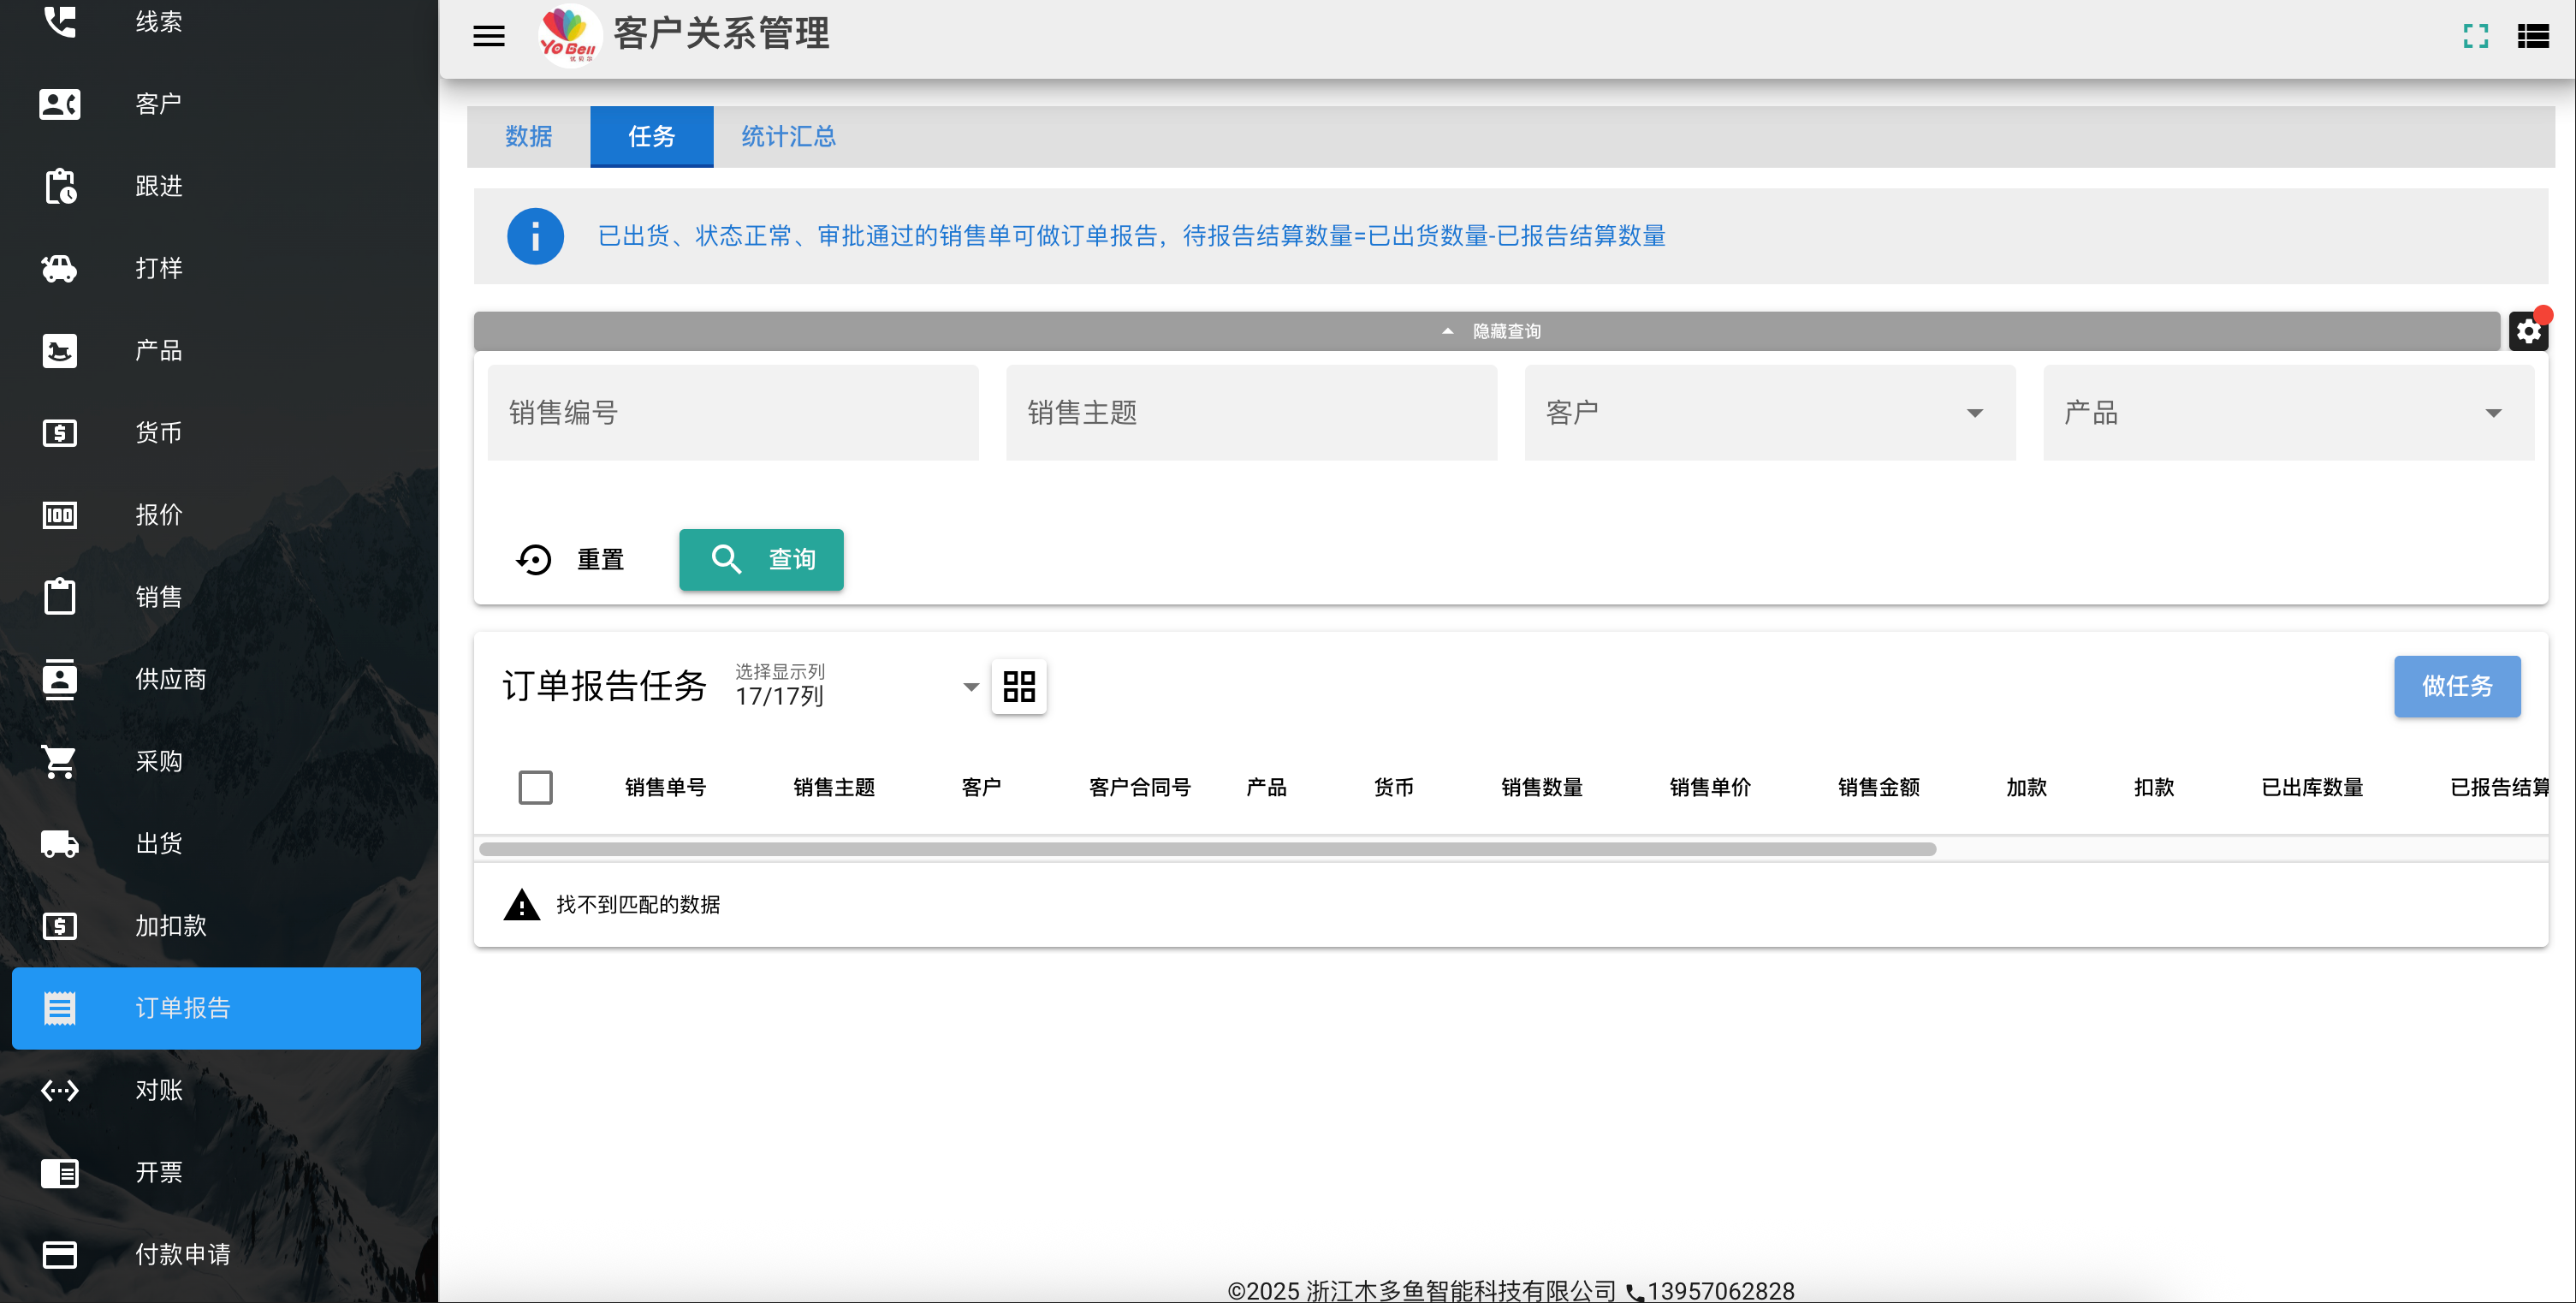Switch to the 数据 tab
The image size is (2576, 1303).
point(528,136)
